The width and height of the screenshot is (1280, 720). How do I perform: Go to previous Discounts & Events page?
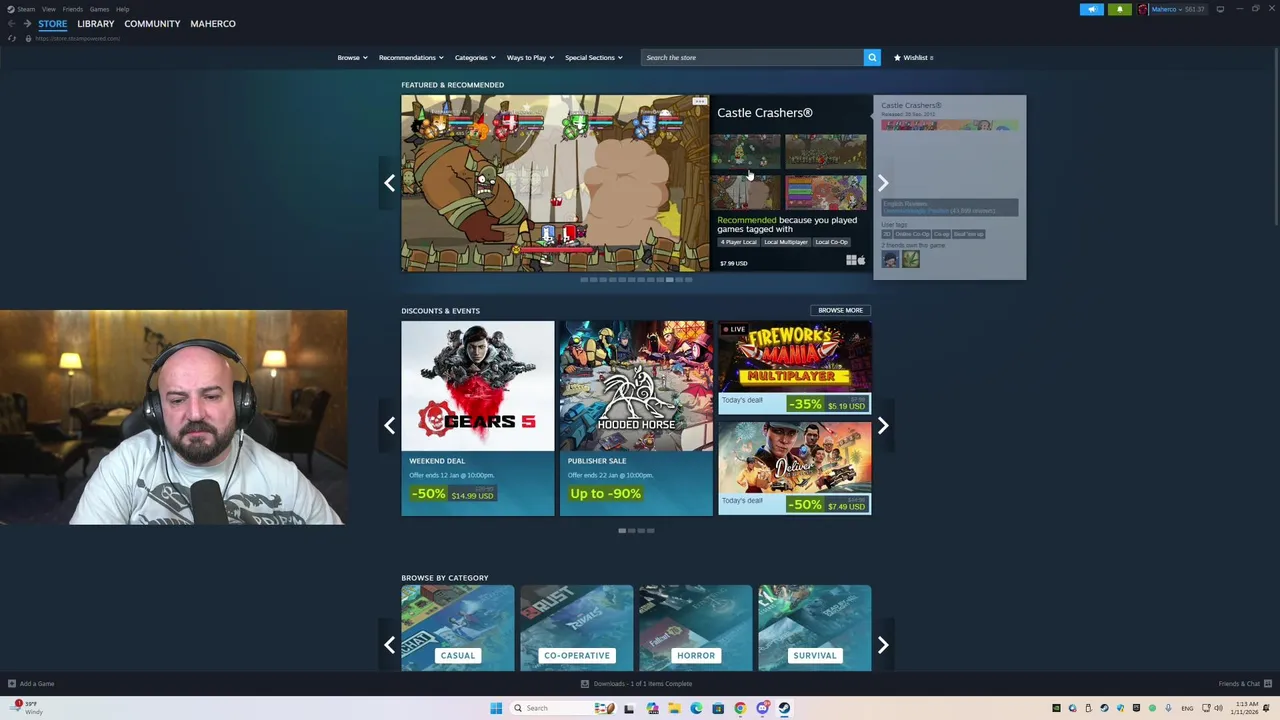point(389,426)
